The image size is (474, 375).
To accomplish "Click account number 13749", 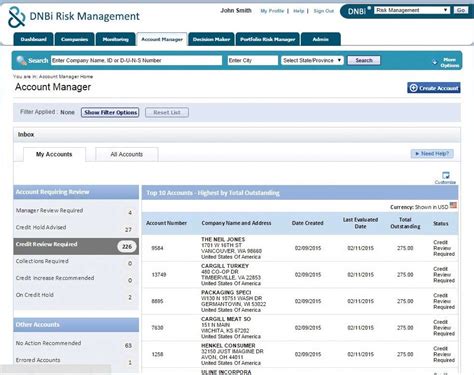I will click(159, 275).
